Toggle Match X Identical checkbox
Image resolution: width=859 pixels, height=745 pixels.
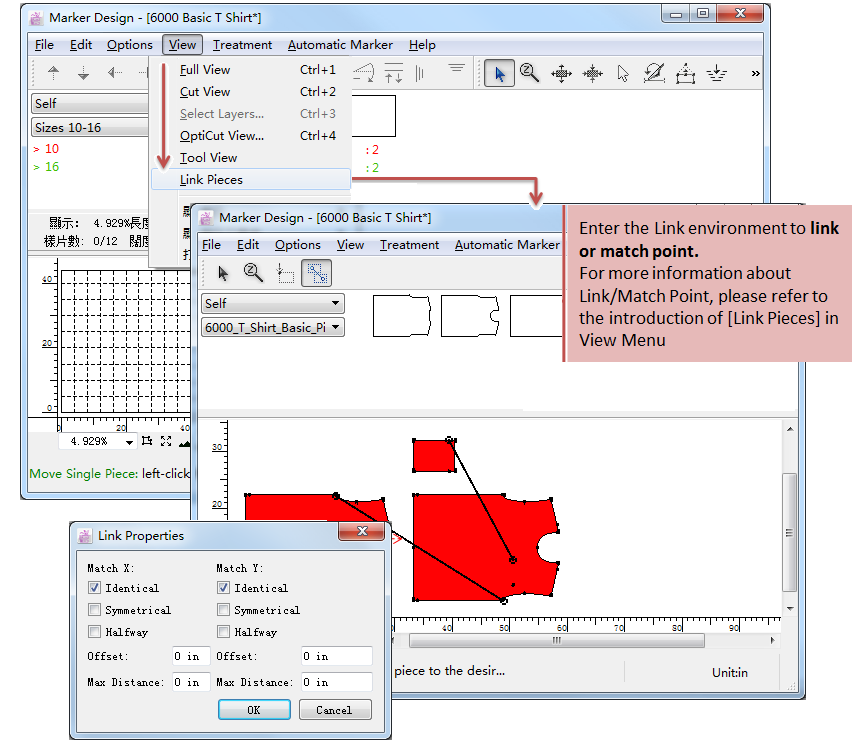tap(94, 588)
